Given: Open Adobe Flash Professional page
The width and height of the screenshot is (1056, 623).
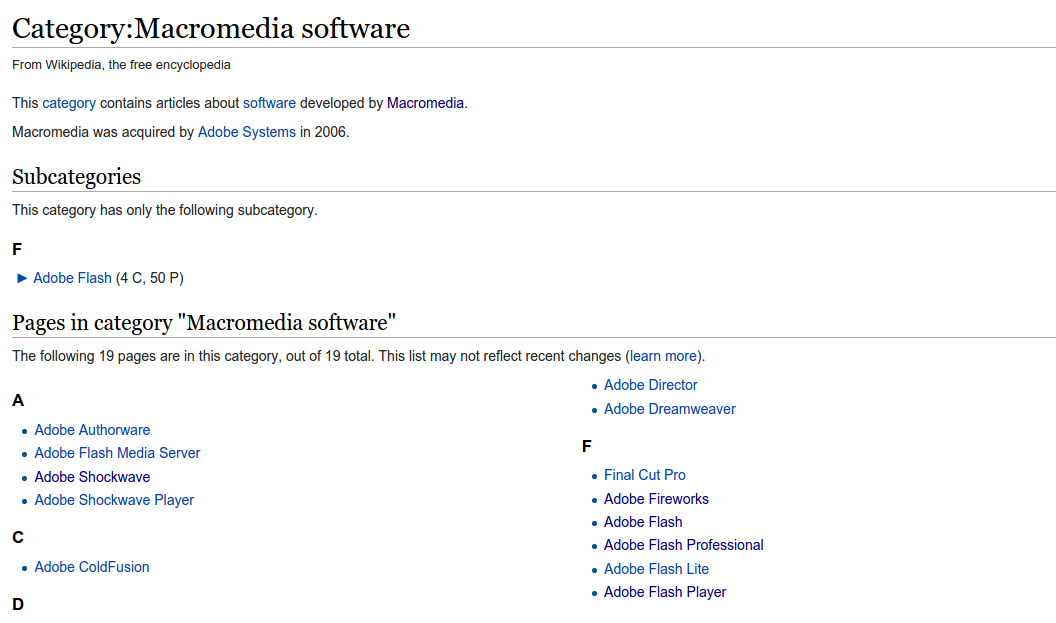Looking at the screenshot, I should point(684,545).
